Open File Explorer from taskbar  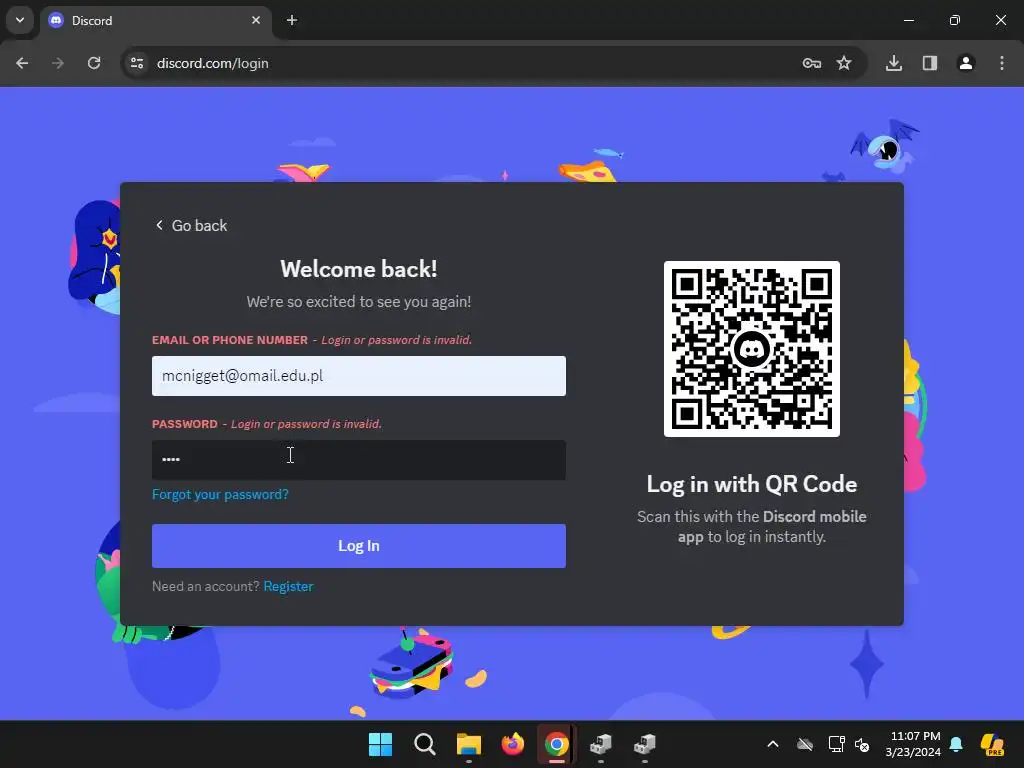tap(468, 744)
